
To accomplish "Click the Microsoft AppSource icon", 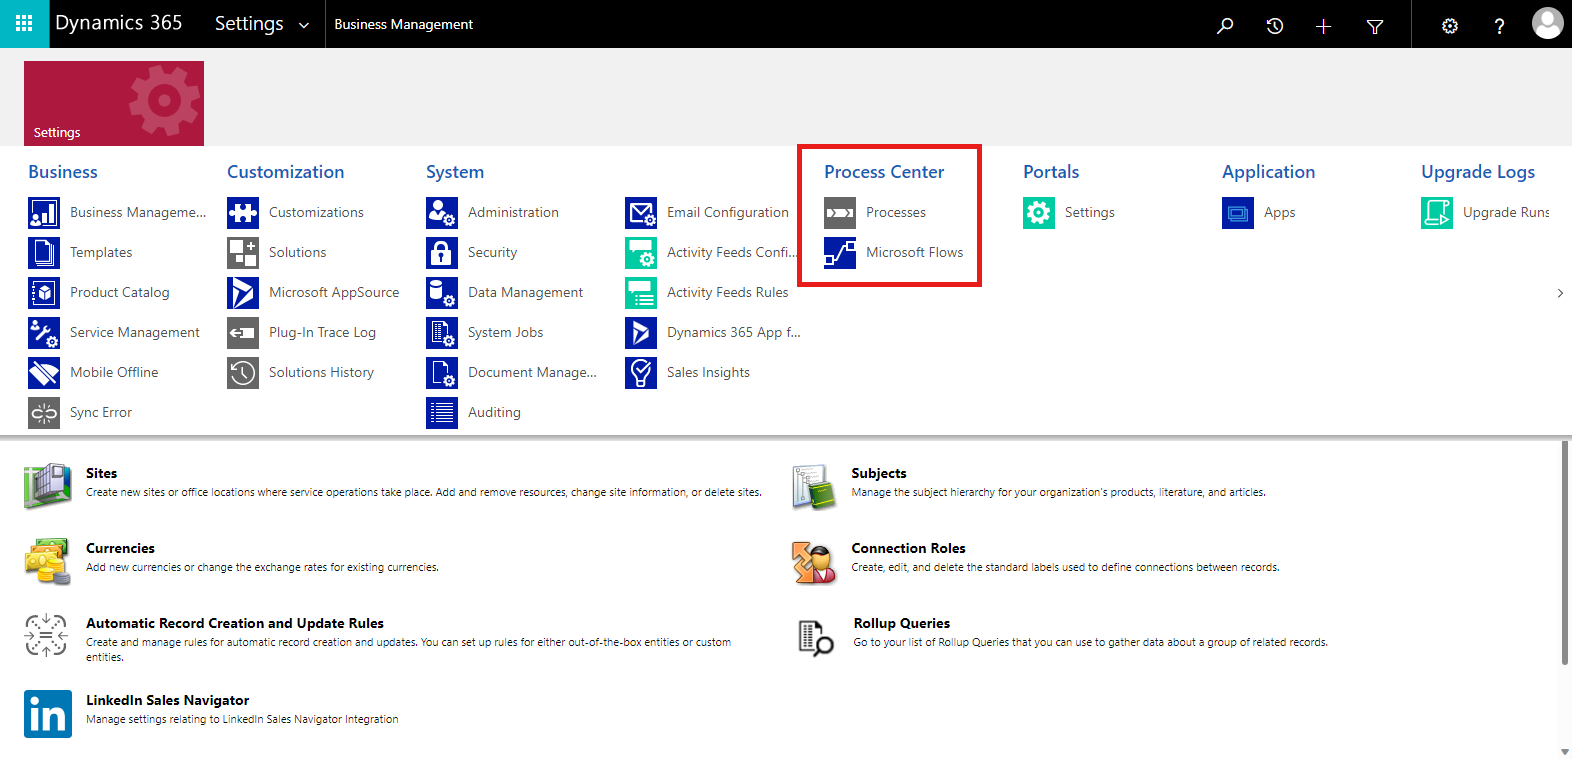I will point(243,293).
